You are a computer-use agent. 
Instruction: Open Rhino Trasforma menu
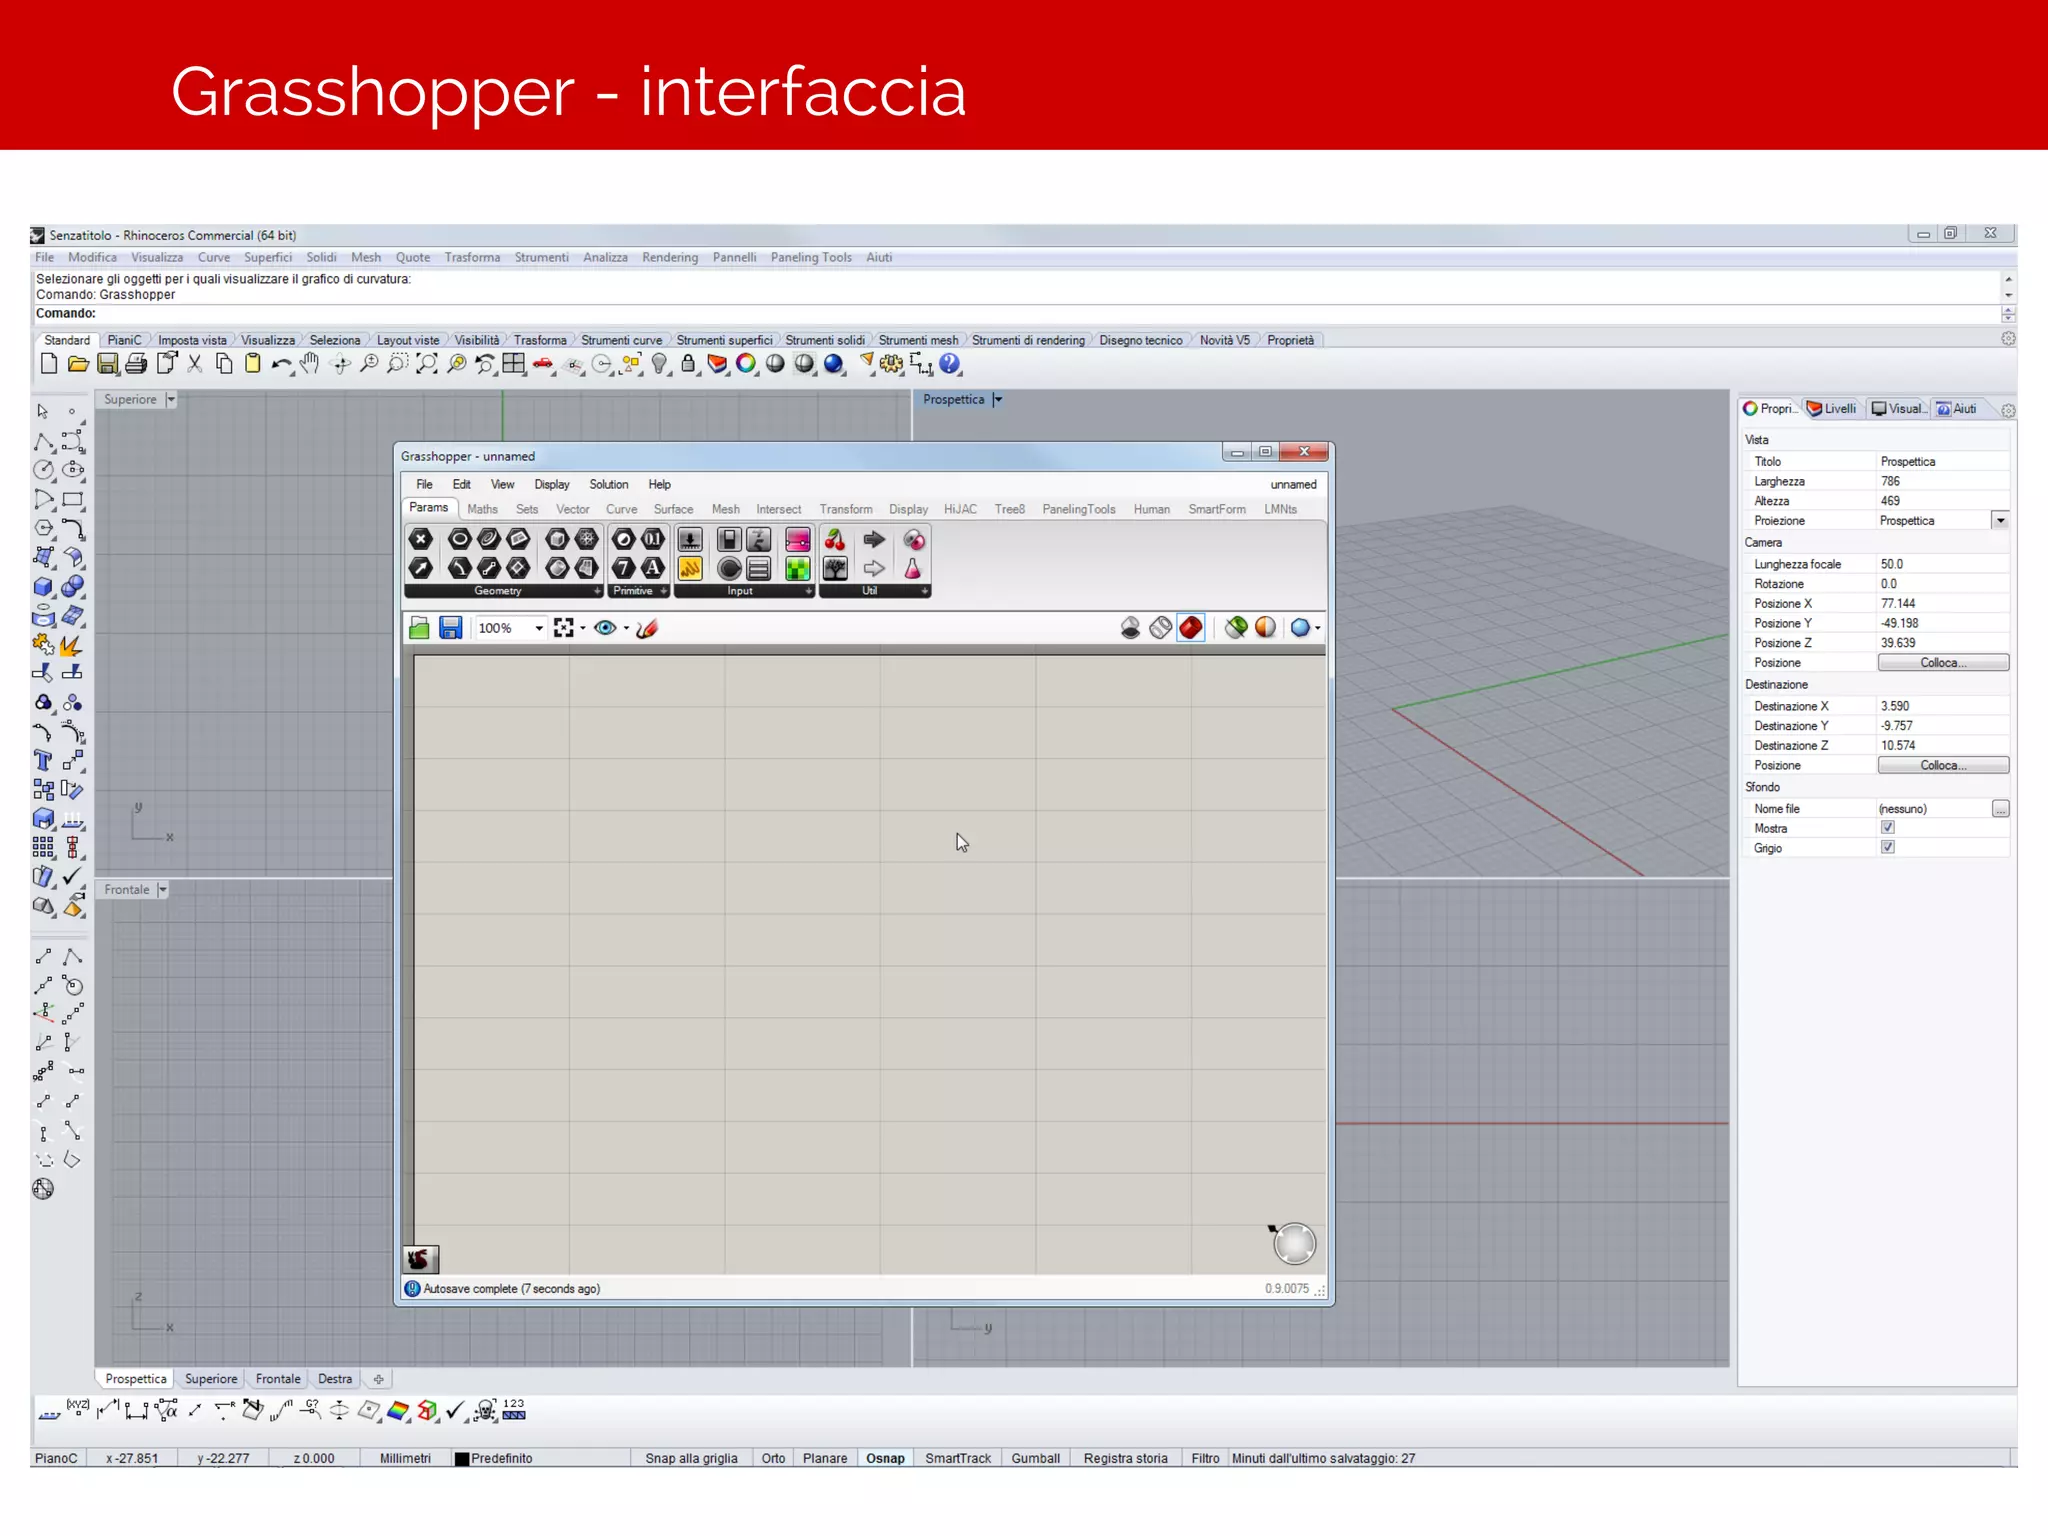click(x=472, y=257)
